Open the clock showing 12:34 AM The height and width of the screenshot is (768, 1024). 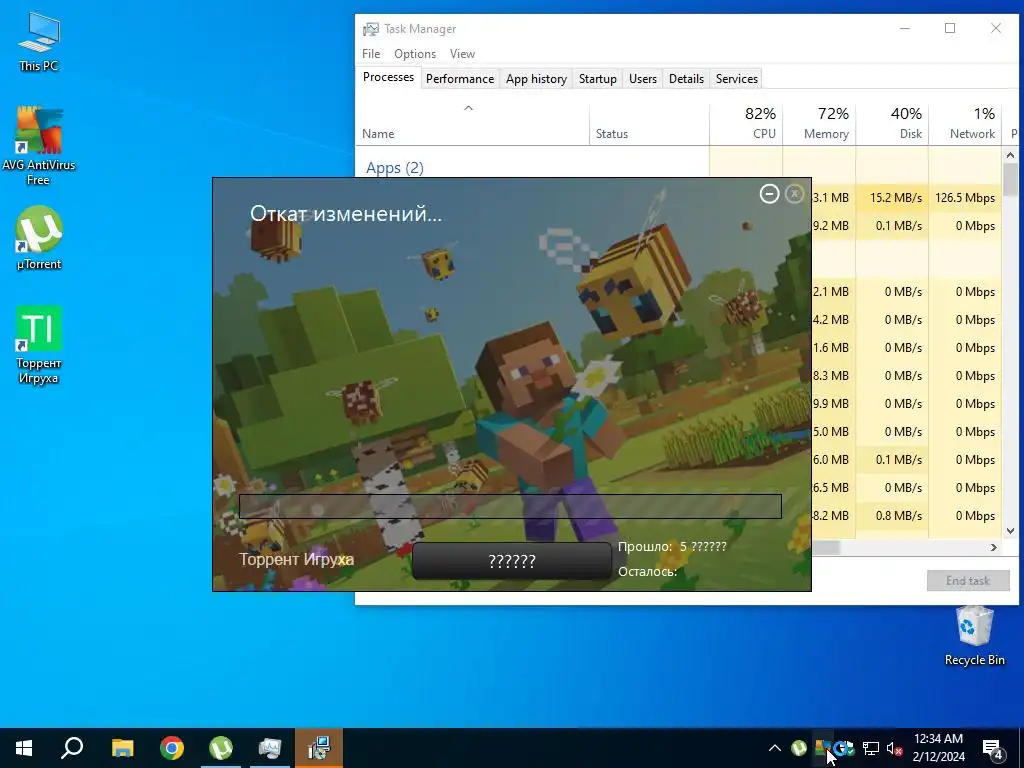[938, 748]
